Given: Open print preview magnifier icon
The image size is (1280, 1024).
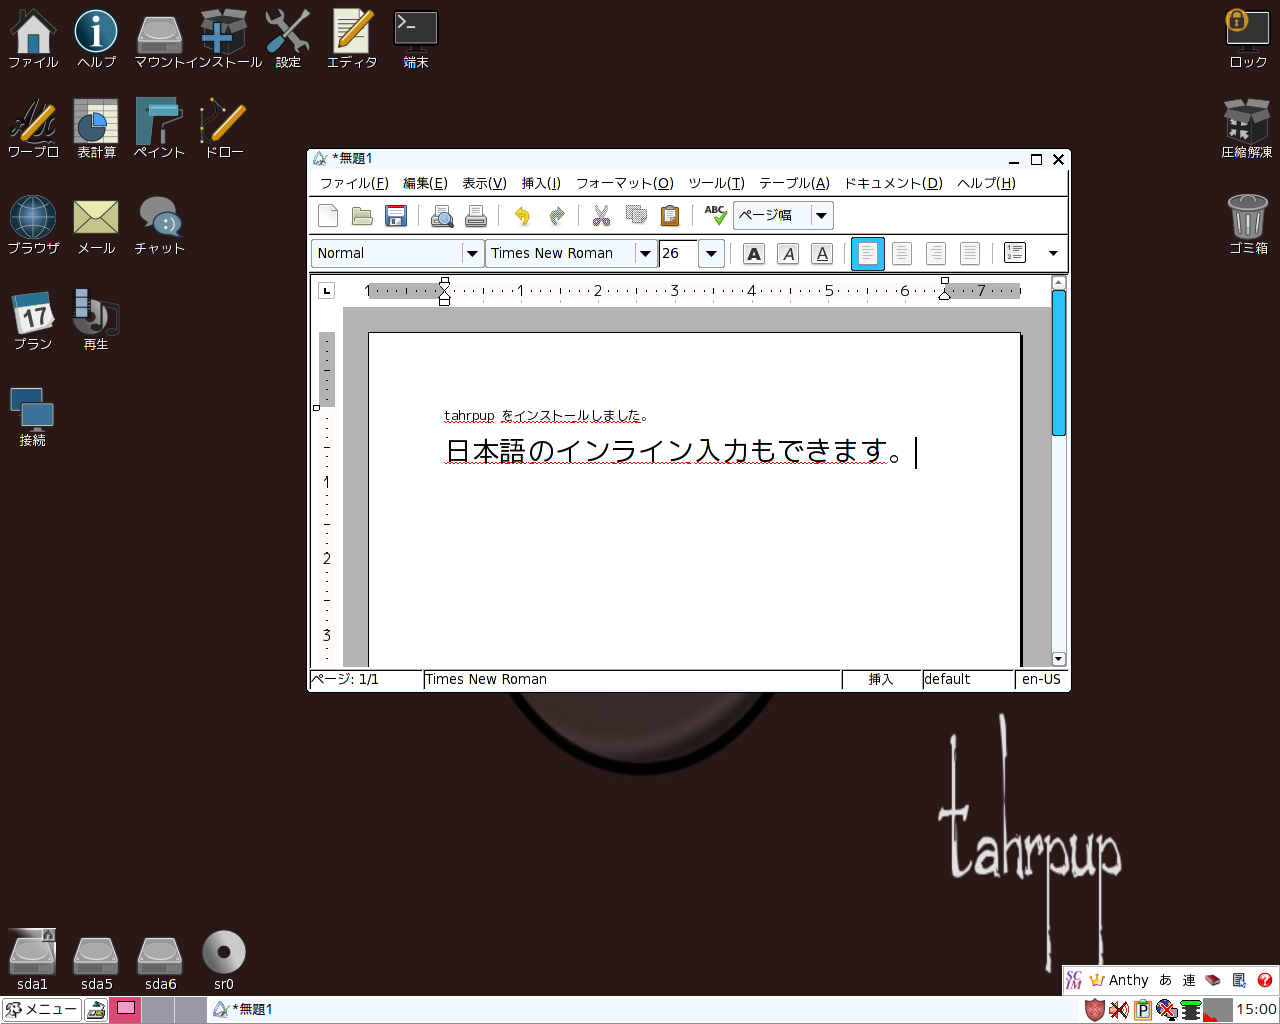Looking at the screenshot, I should click(x=442, y=216).
